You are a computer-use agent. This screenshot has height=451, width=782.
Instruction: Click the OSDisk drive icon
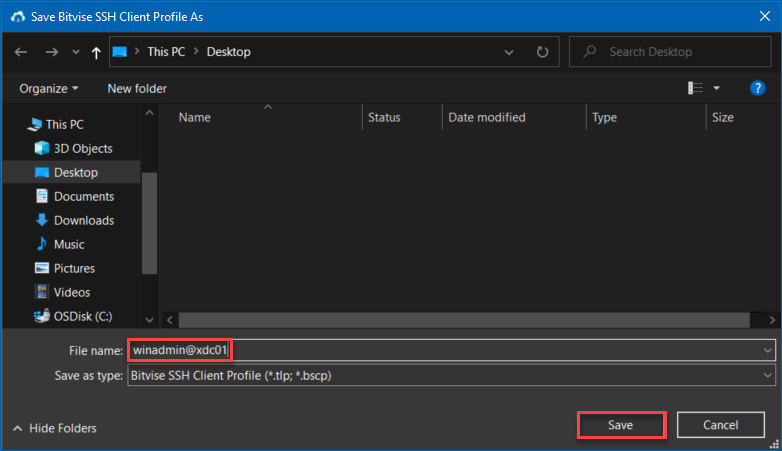[42, 316]
